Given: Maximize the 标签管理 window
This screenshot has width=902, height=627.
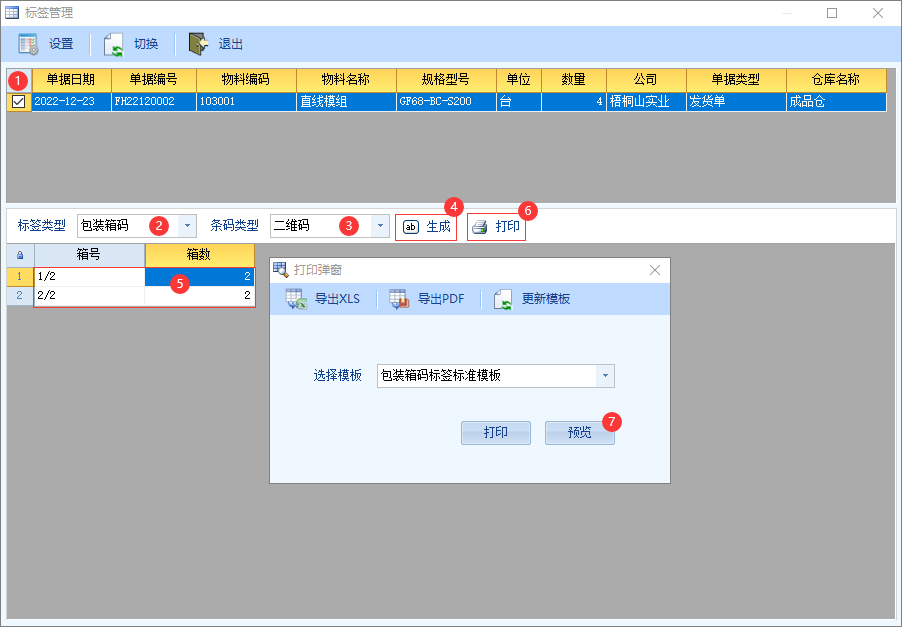Looking at the screenshot, I should pos(832,13).
